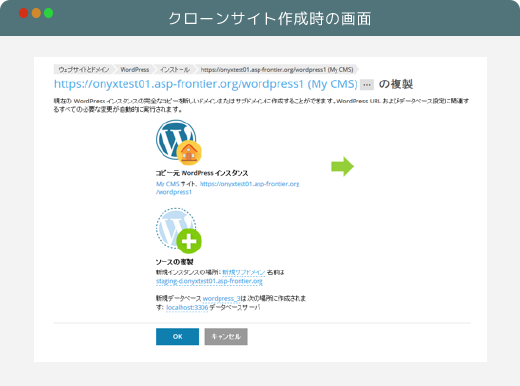Click the キャンセル button
The width and height of the screenshot is (520, 386).
tap(226, 336)
